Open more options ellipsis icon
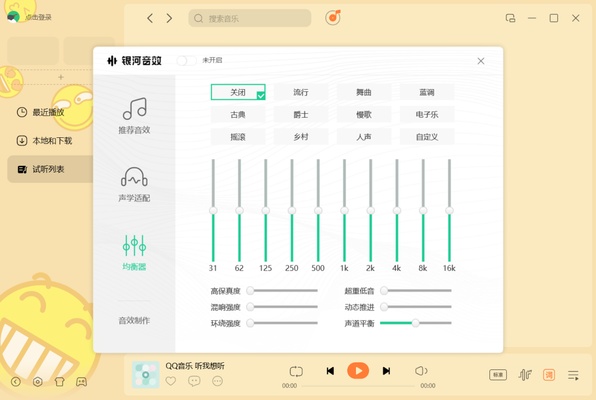 pyautogui.click(x=217, y=381)
